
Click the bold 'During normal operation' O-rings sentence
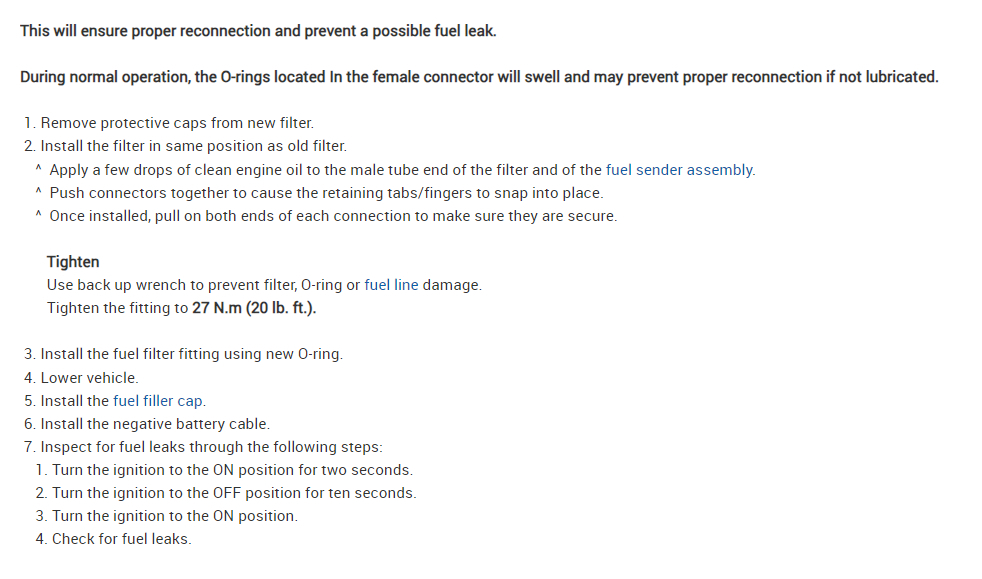pyautogui.click(x=479, y=77)
